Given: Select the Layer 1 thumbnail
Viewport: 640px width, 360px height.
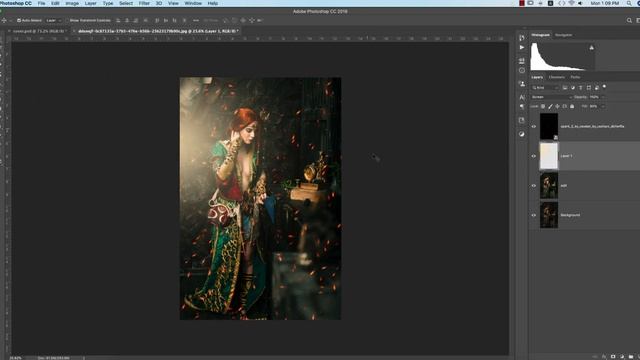Looking at the screenshot, I should tap(549, 156).
